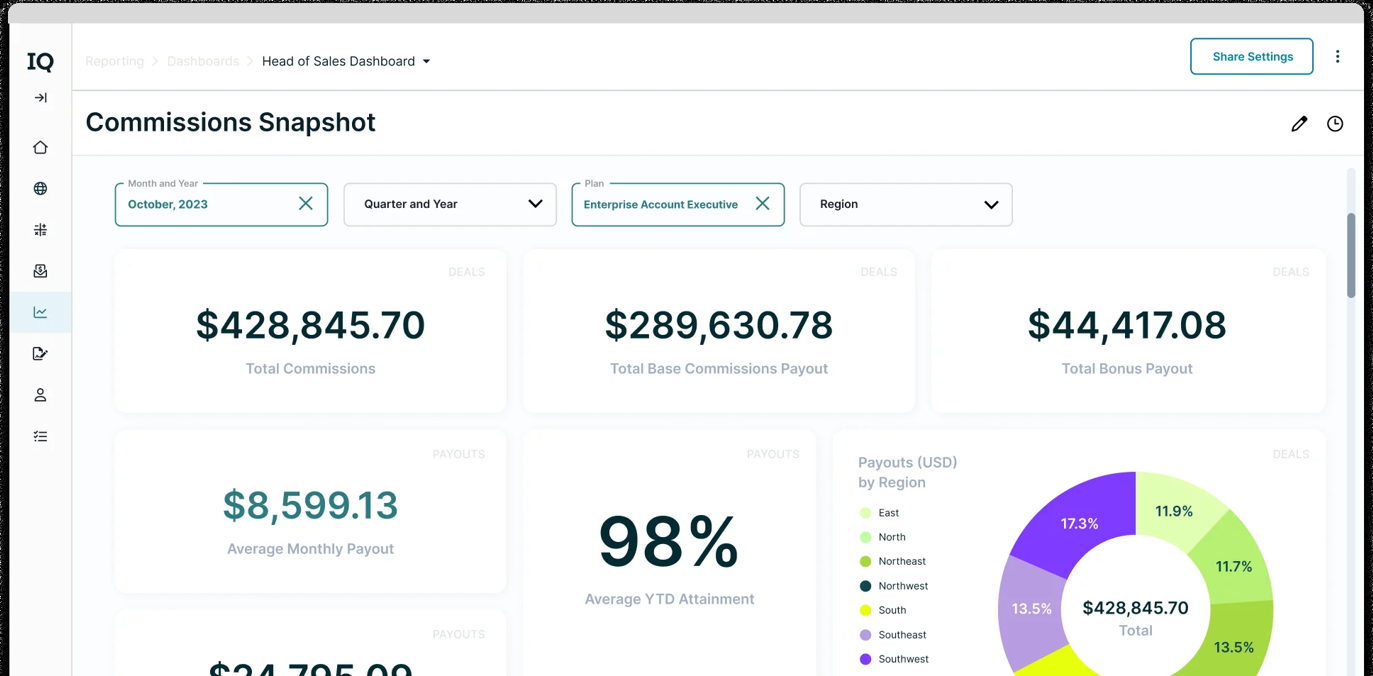Click the 11.7% donut segment

click(x=1233, y=566)
